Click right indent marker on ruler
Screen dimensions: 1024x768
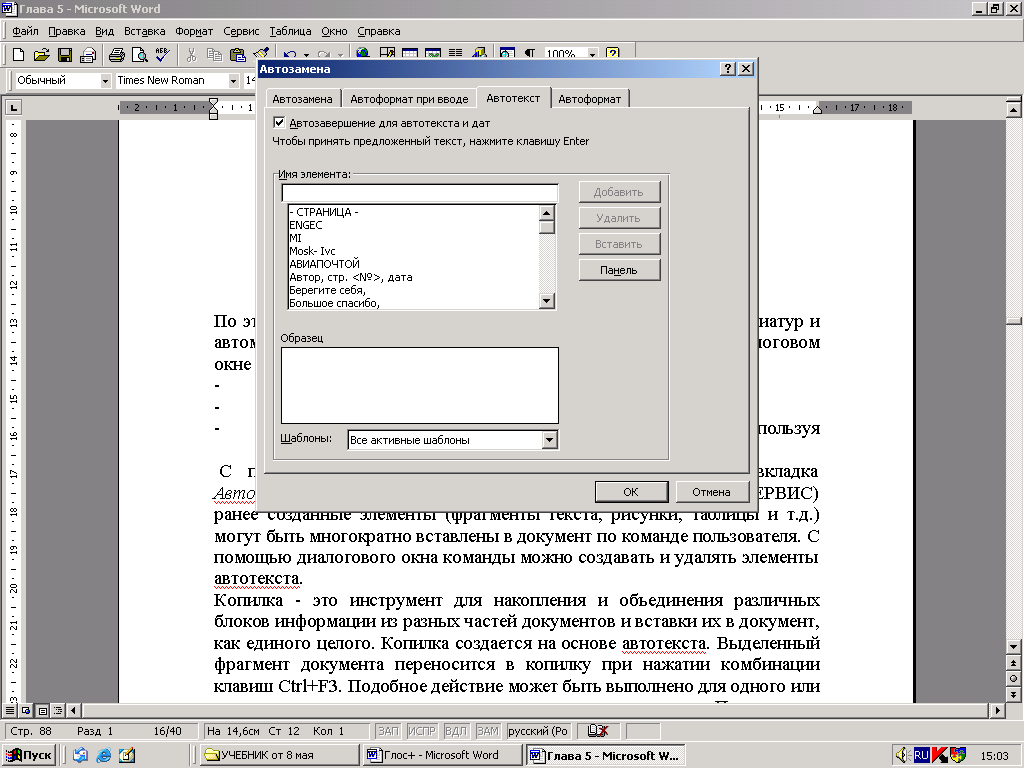pos(817,110)
